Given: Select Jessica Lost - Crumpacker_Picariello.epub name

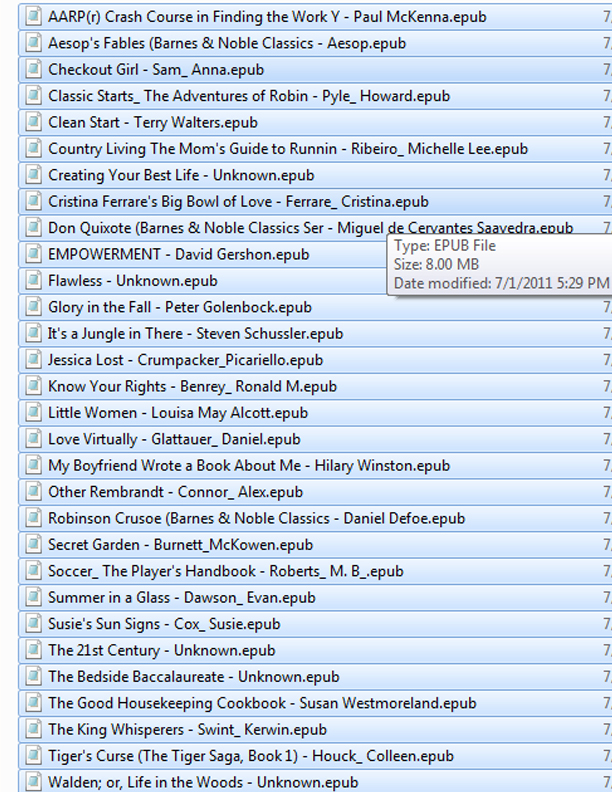Looking at the screenshot, I should coord(185,360).
